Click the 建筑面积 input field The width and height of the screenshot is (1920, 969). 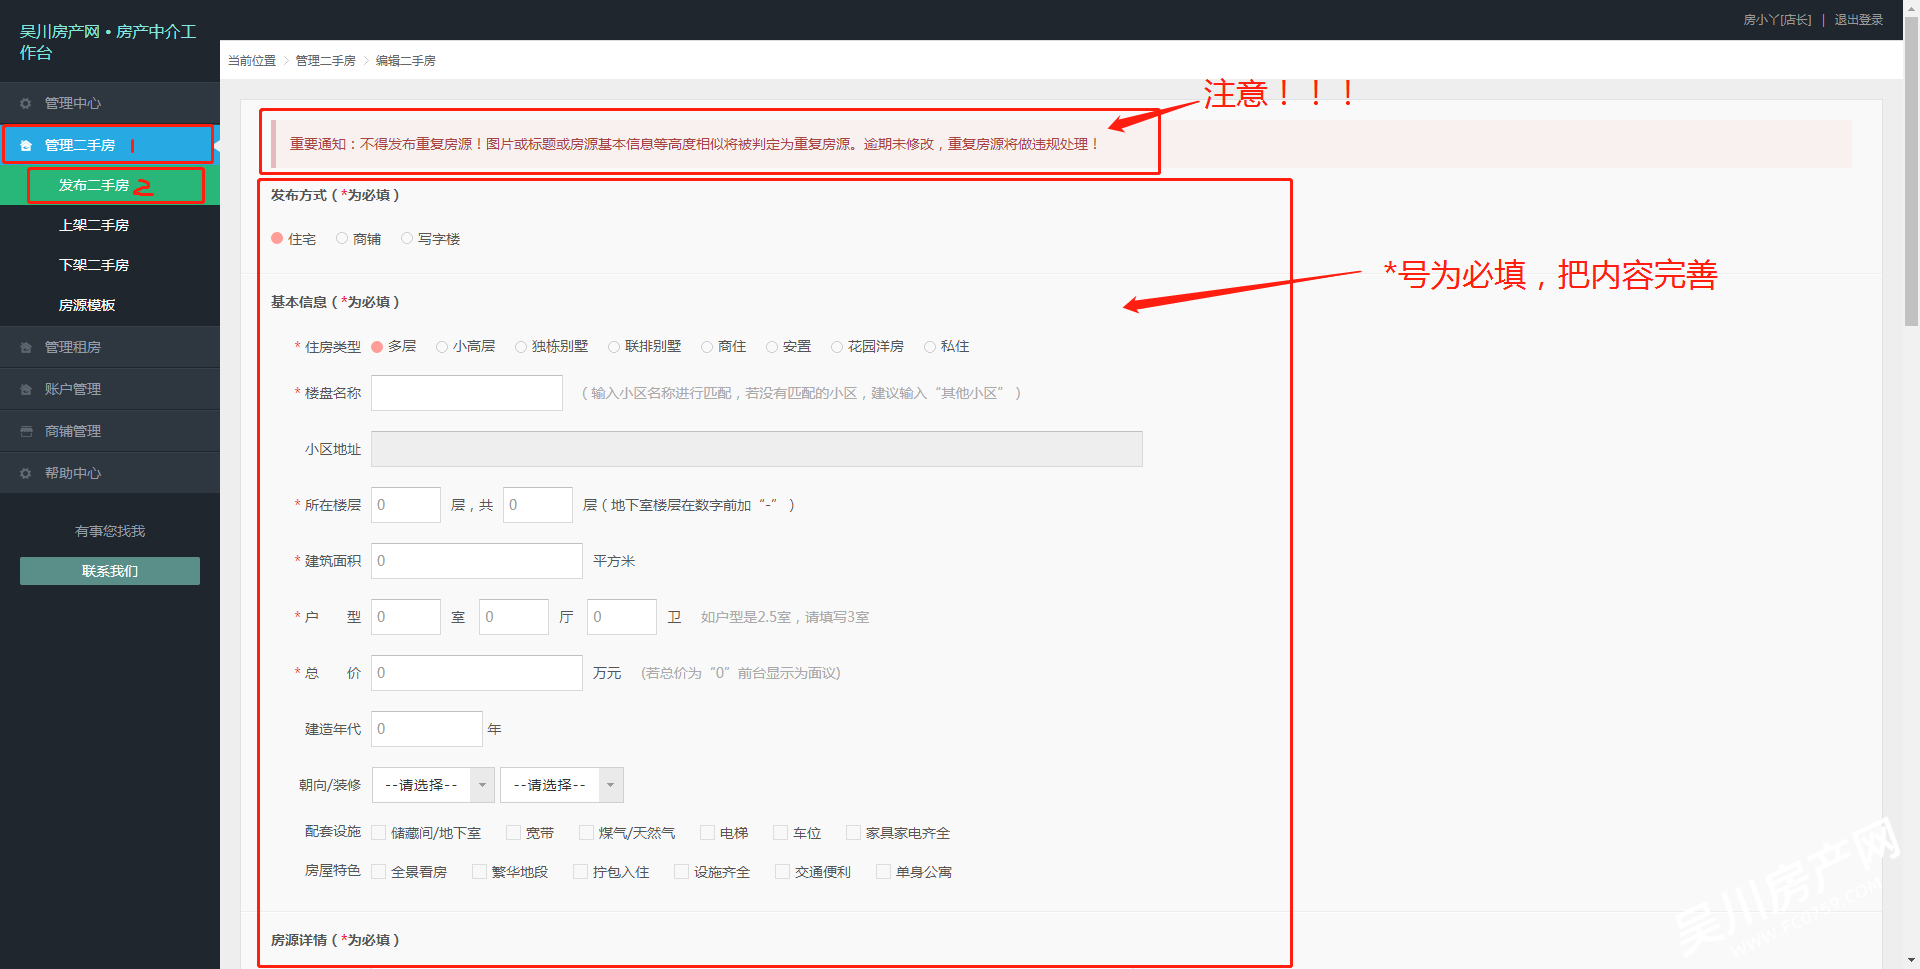477,561
